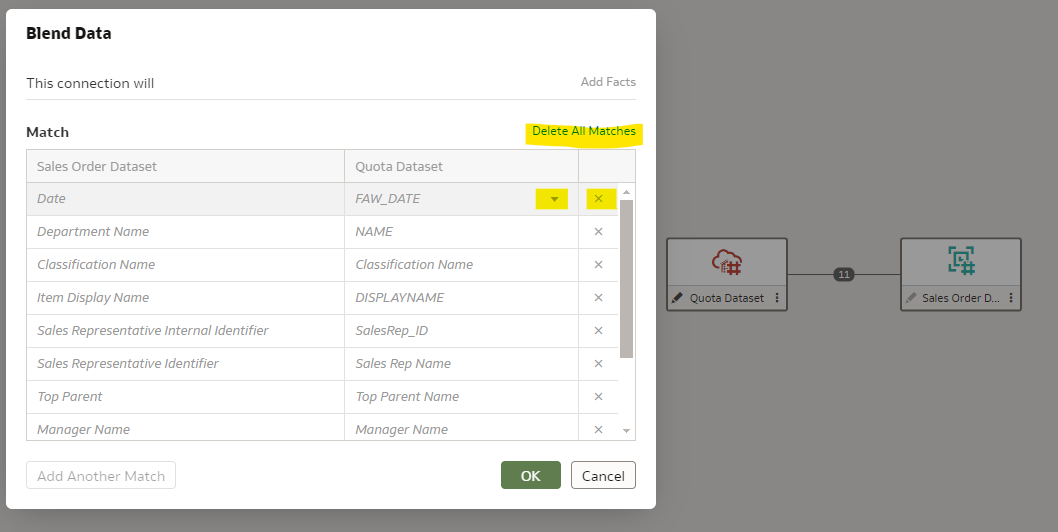Screen dimensions: 1058x532
Task: Edit the Quota Dataset via pencil icon
Action: (x=677, y=298)
